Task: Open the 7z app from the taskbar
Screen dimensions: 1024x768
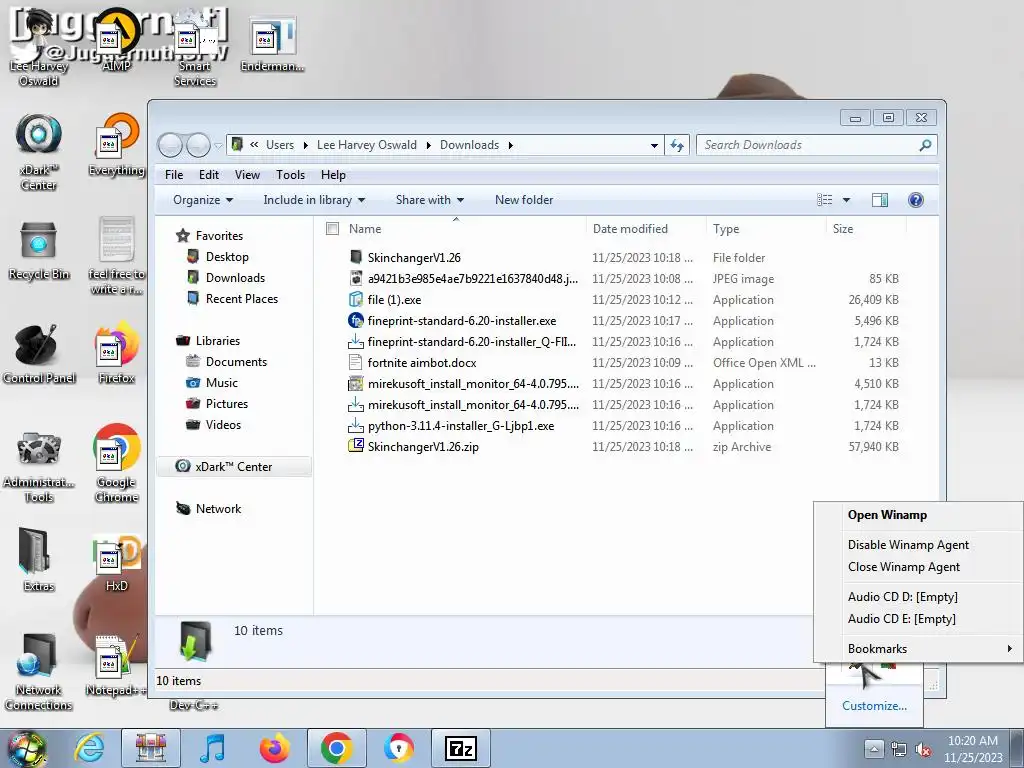Action: click(460, 748)
